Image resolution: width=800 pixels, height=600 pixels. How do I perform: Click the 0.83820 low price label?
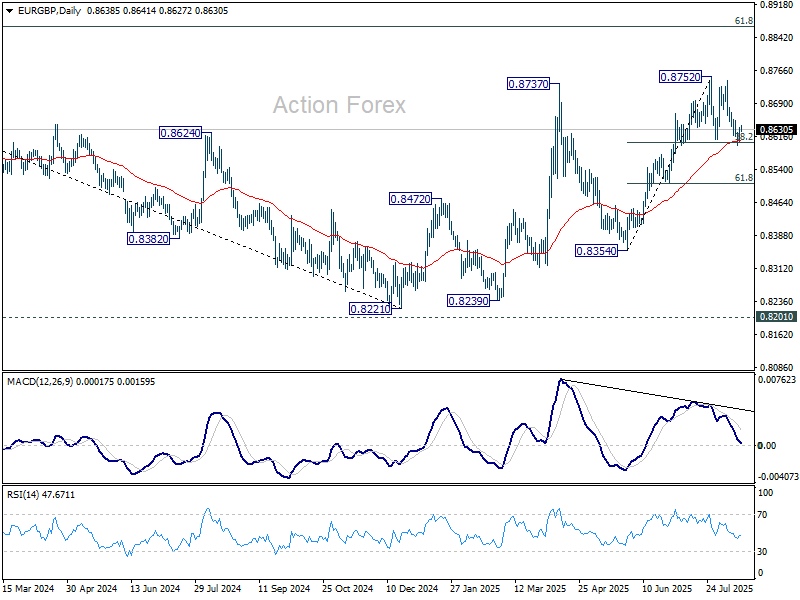tap(148, 239)
